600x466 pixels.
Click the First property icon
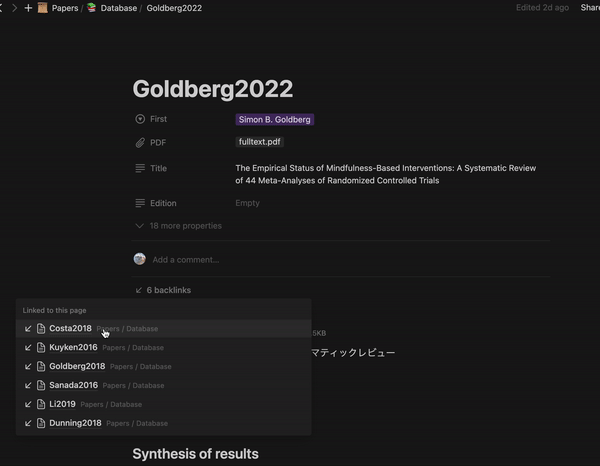140,119
